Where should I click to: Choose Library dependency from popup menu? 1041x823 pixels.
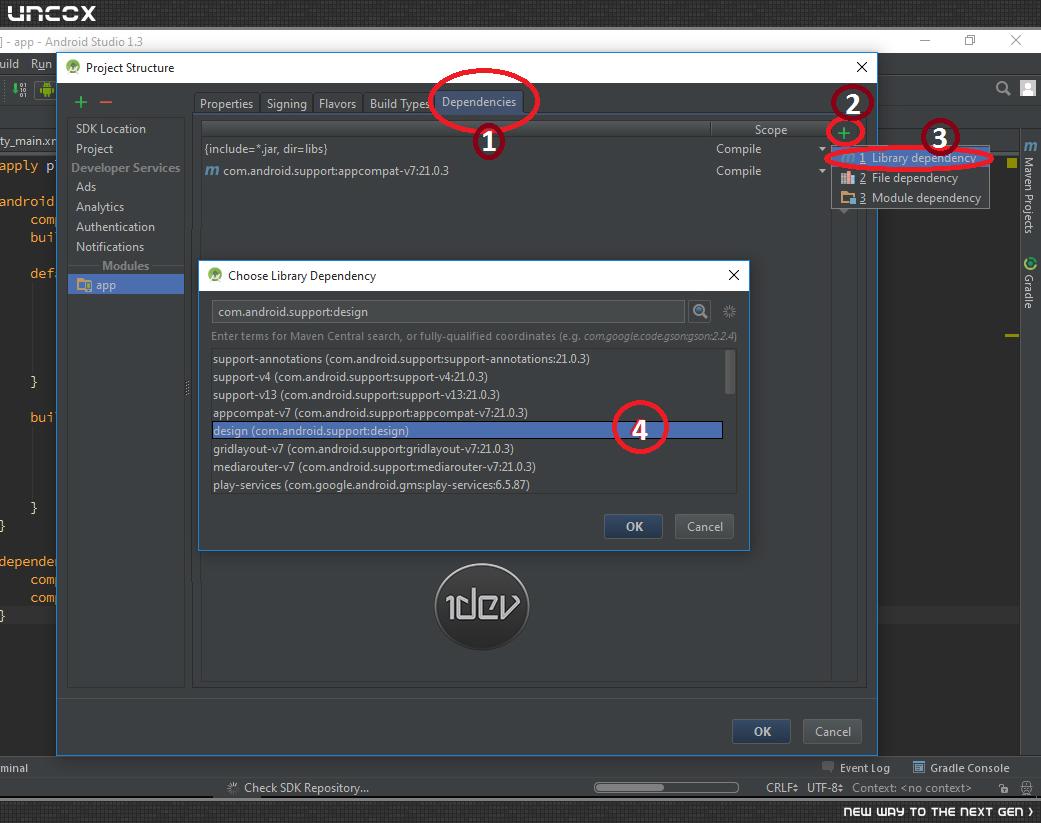coord(910,158)
